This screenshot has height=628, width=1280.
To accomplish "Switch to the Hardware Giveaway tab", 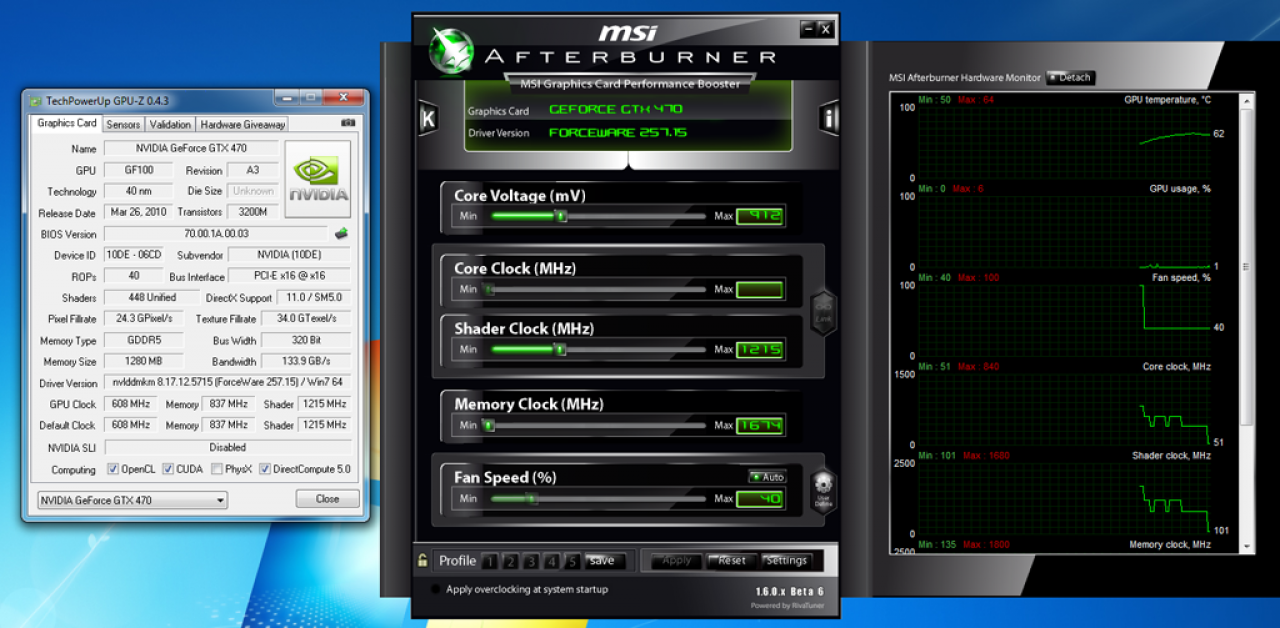I will pyautogui.click(x=242, y=125).
